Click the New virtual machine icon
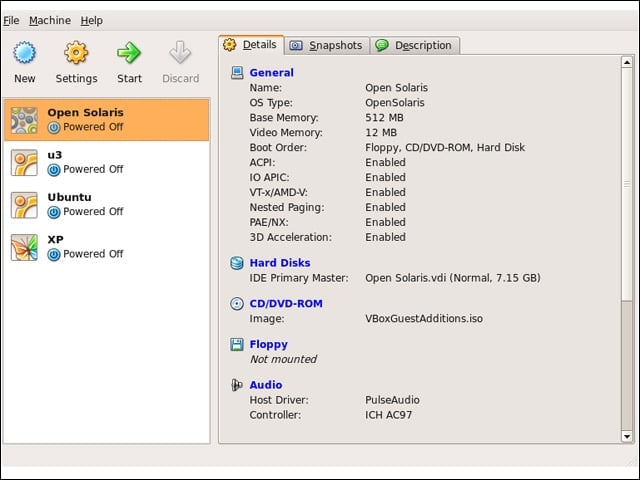Image resolution: width=640 pixels, height=480 pixels. click(x=24, y=53)
